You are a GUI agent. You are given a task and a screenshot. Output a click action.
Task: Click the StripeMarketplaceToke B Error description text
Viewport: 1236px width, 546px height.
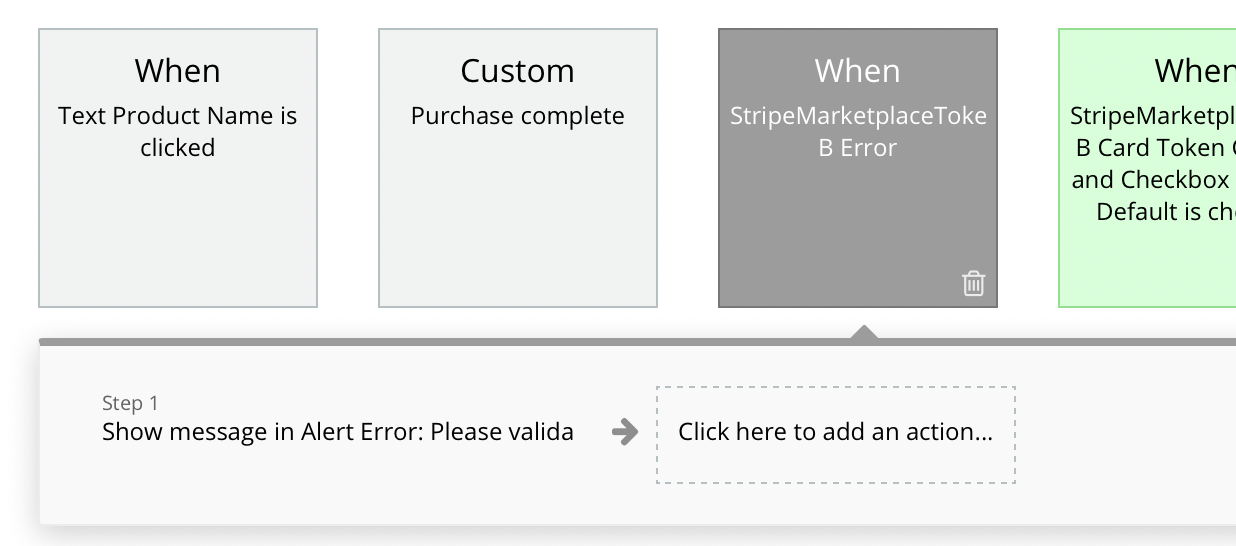(858, 132)
